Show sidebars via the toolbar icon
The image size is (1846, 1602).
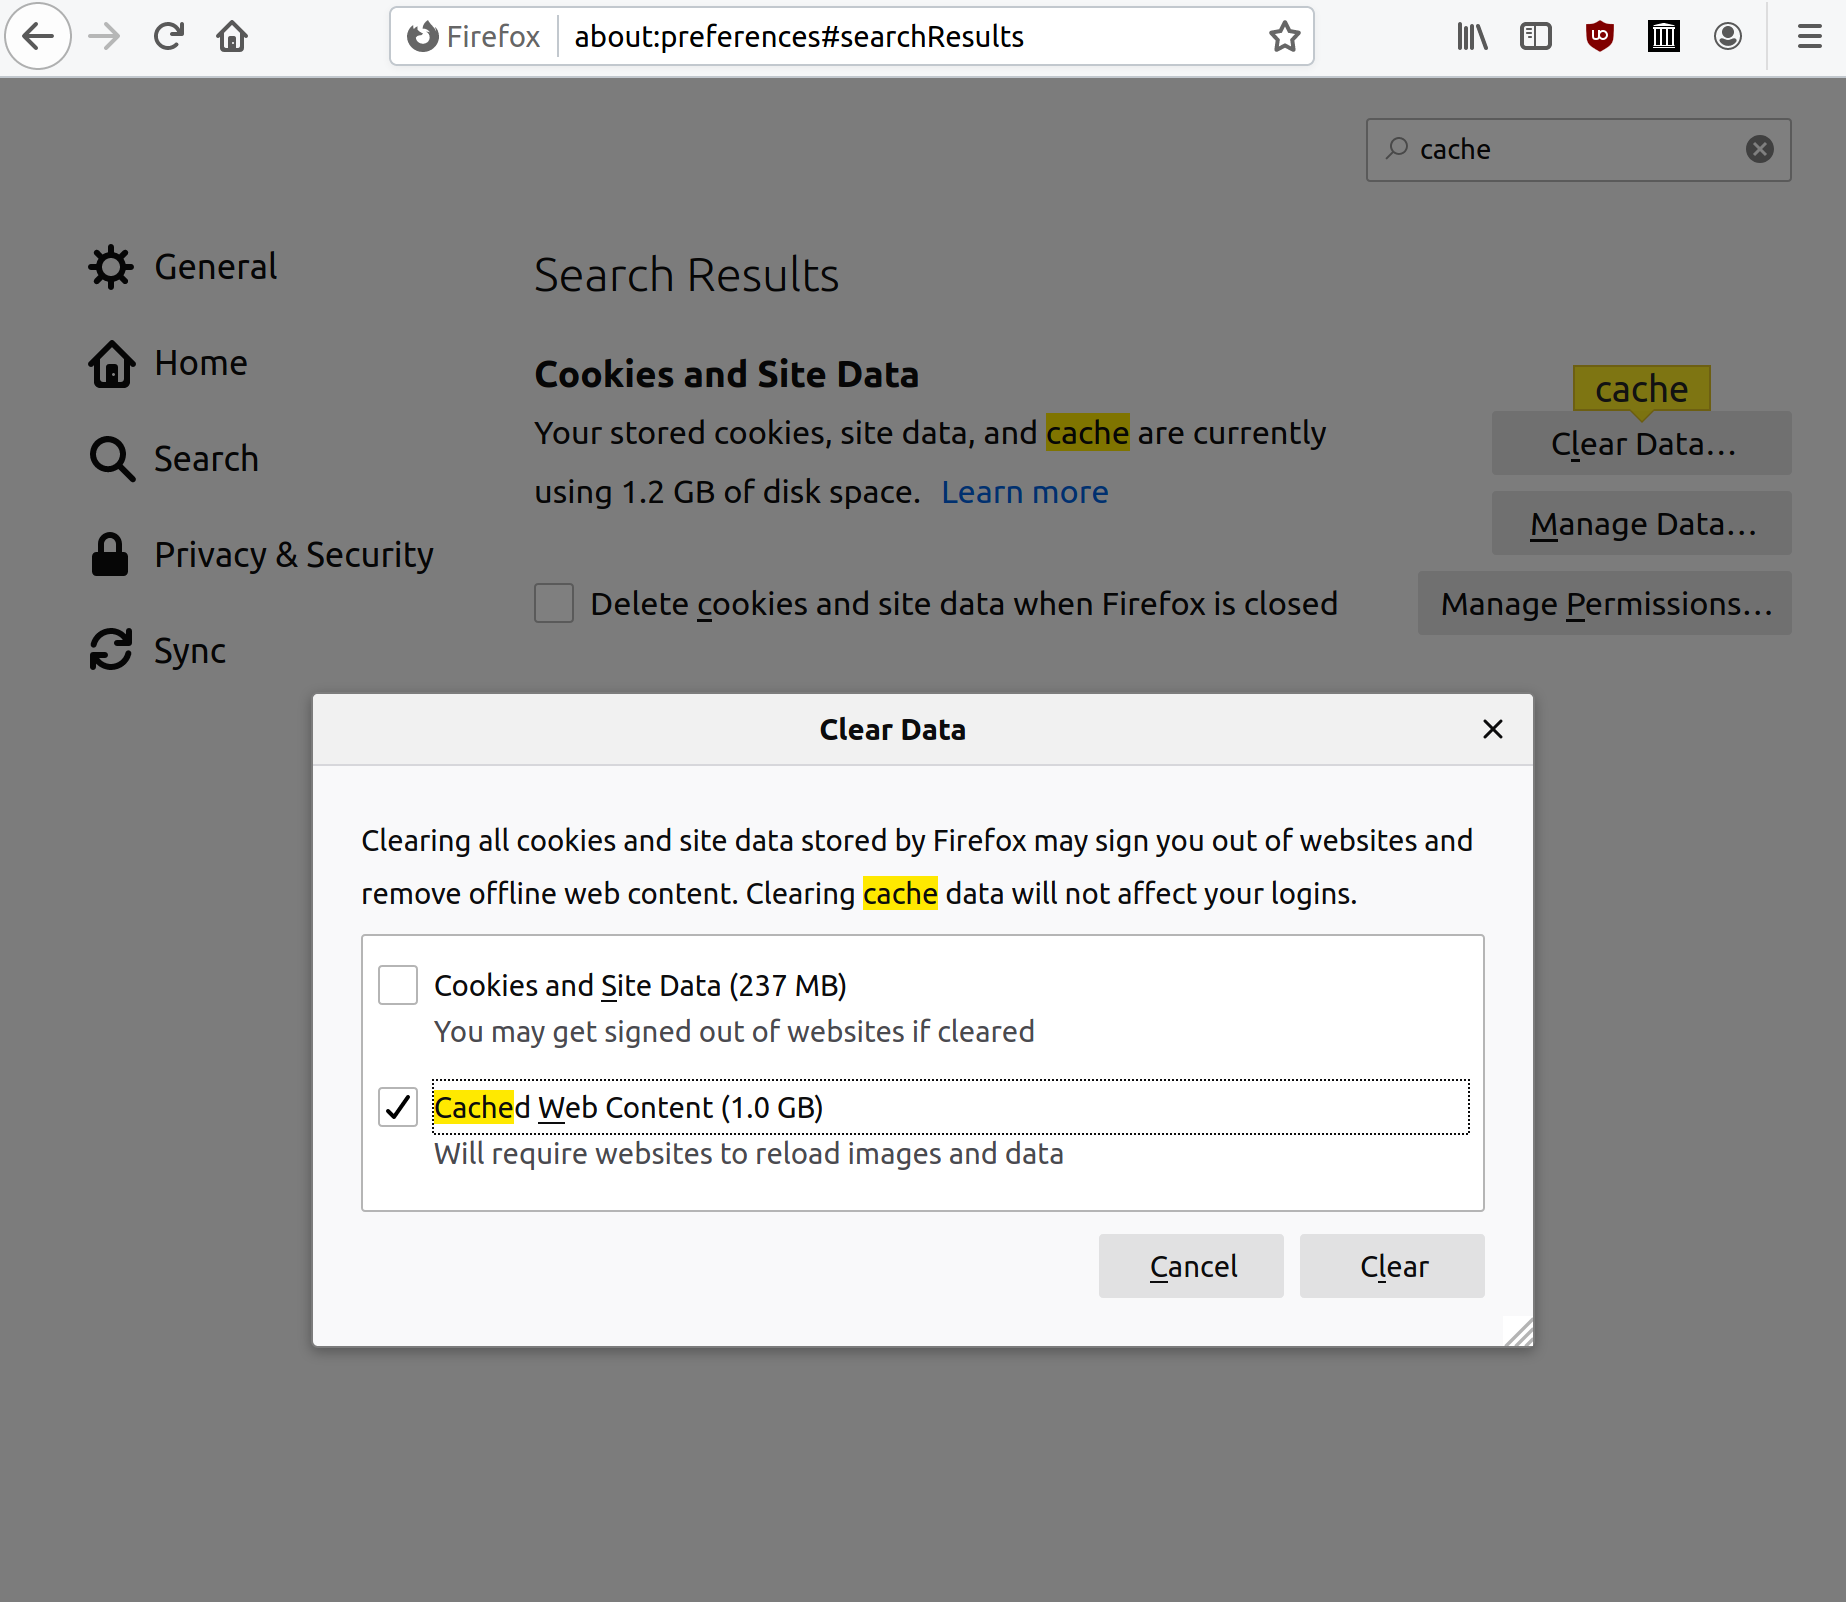[x=1536, y=37]
